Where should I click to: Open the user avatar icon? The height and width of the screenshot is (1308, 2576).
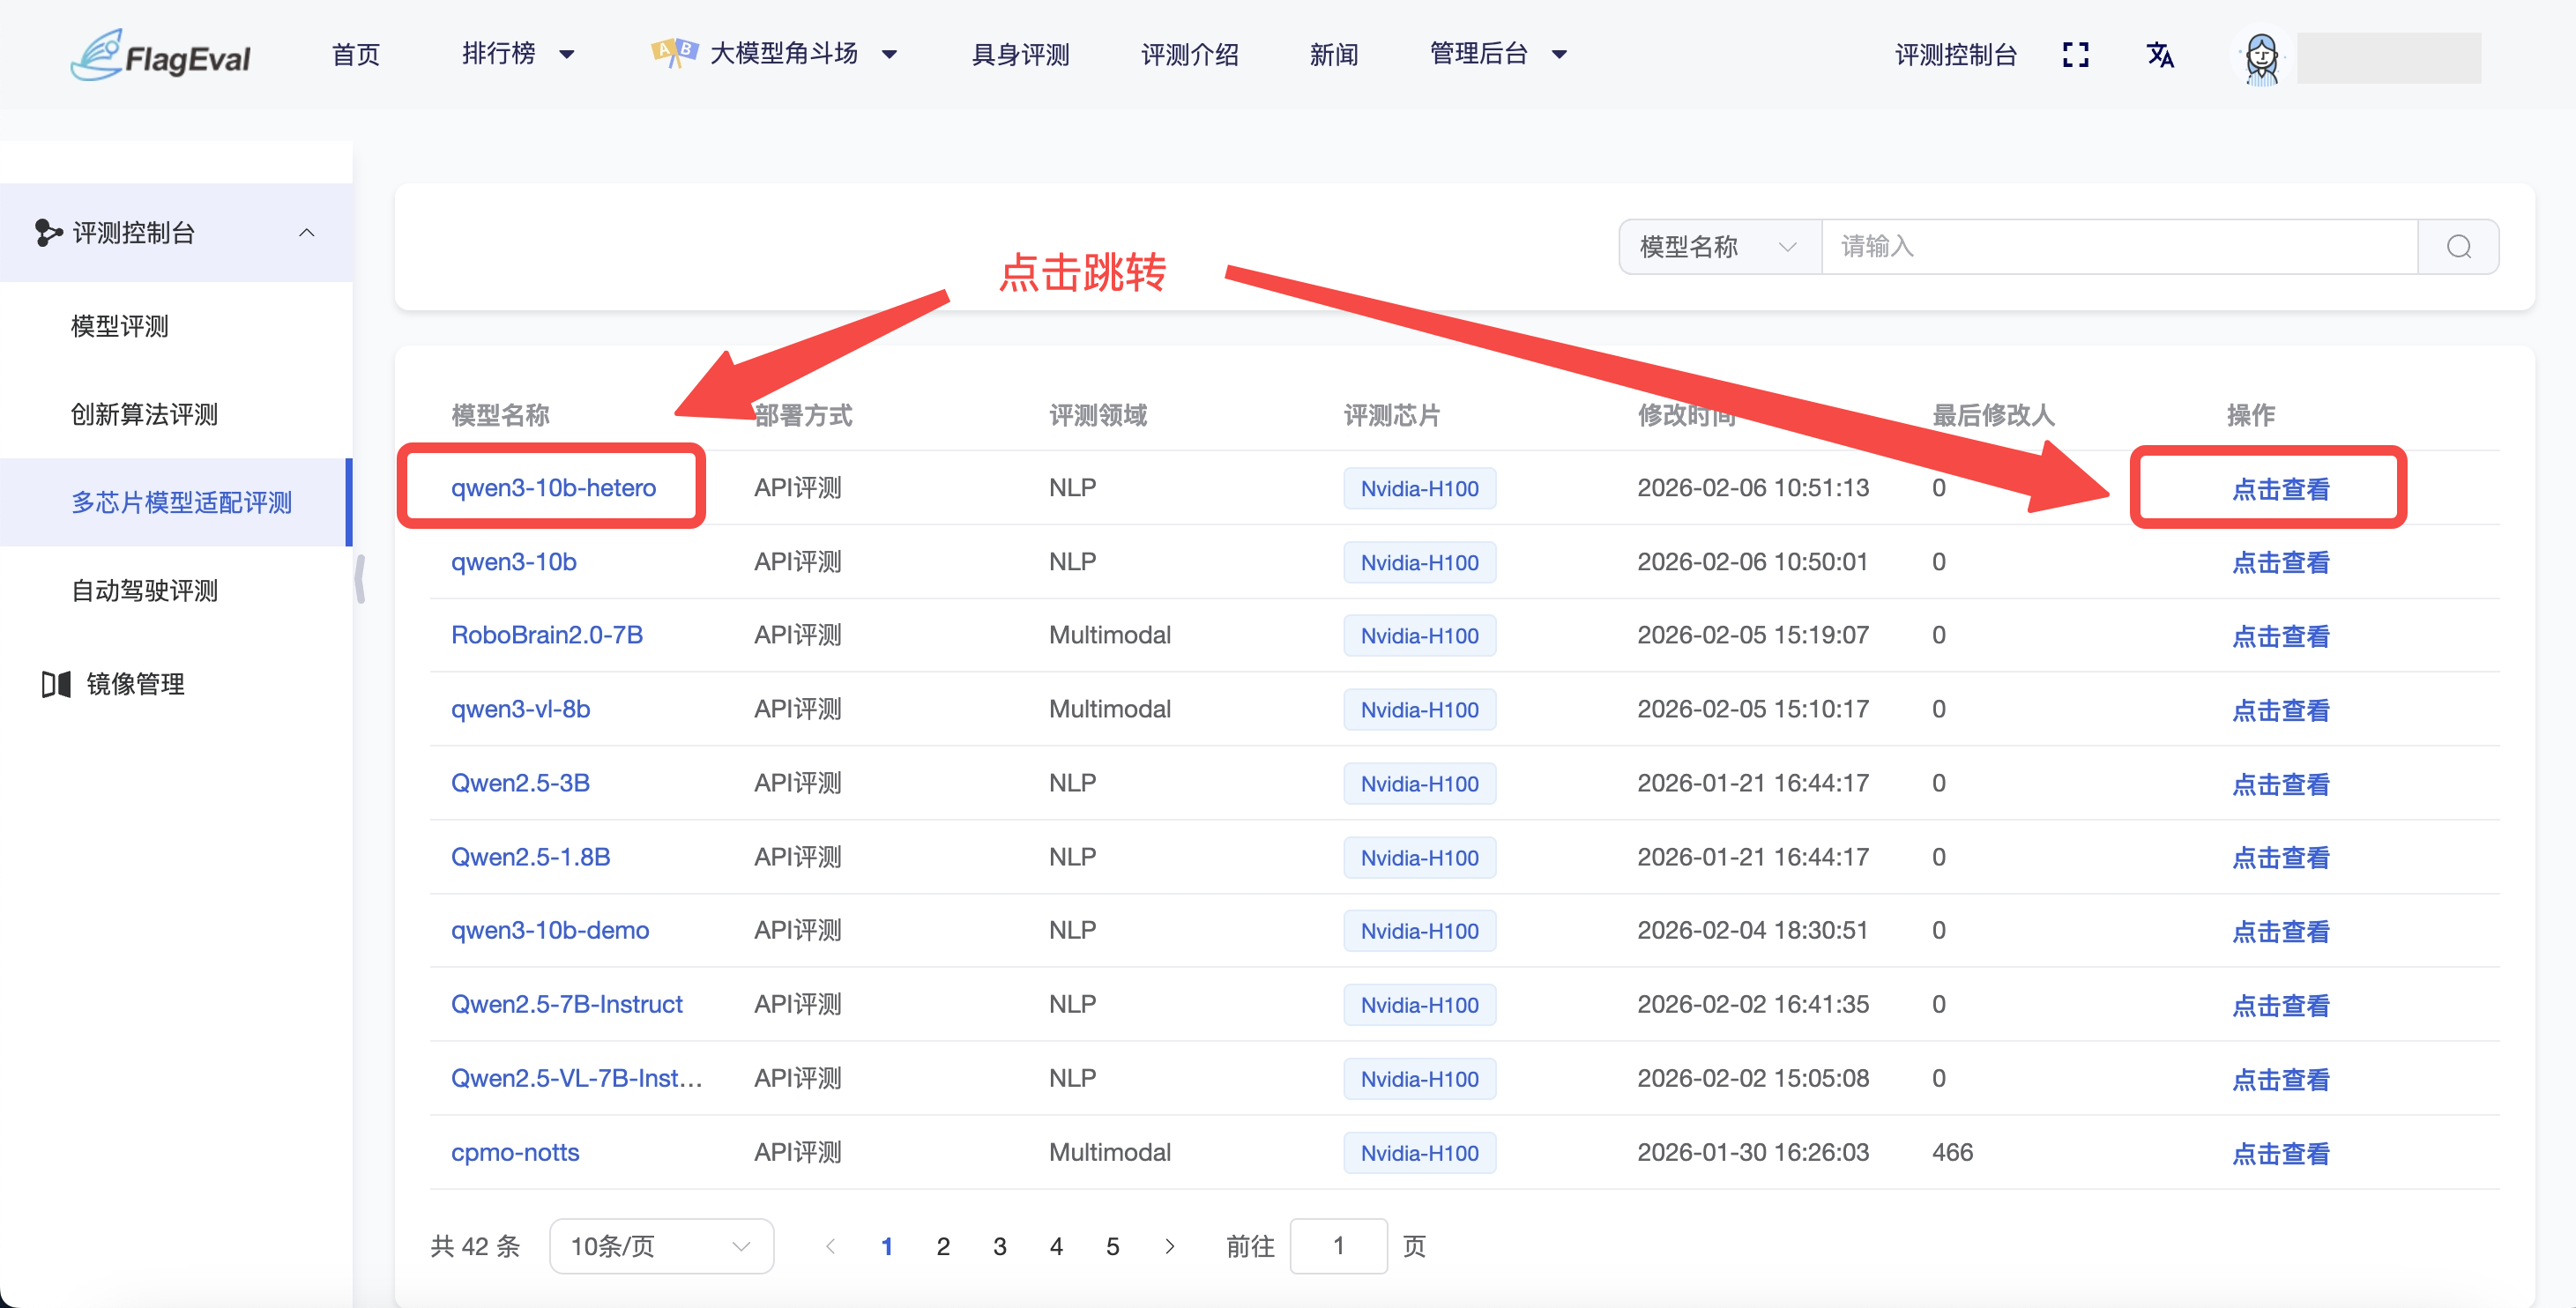pyautogui.click(x=2261, y=58)
